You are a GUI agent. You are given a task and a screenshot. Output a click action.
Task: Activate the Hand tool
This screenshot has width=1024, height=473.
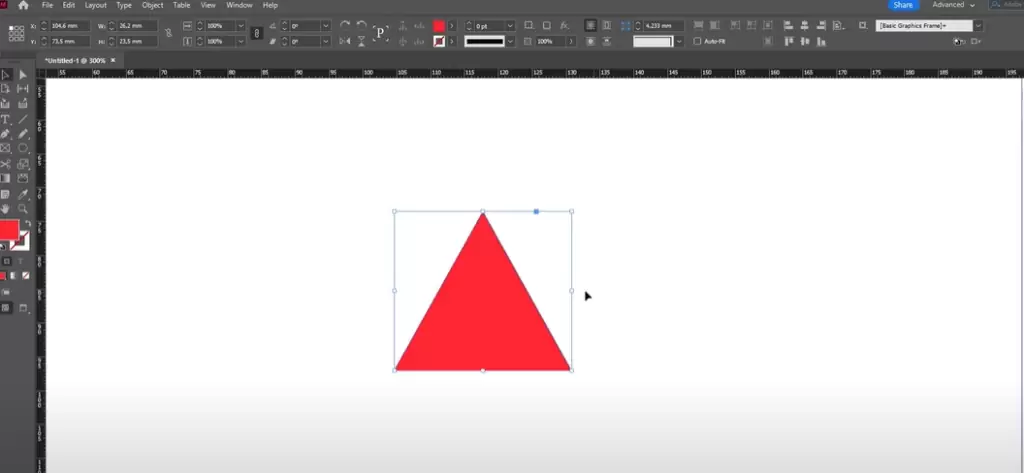(5, 208)
